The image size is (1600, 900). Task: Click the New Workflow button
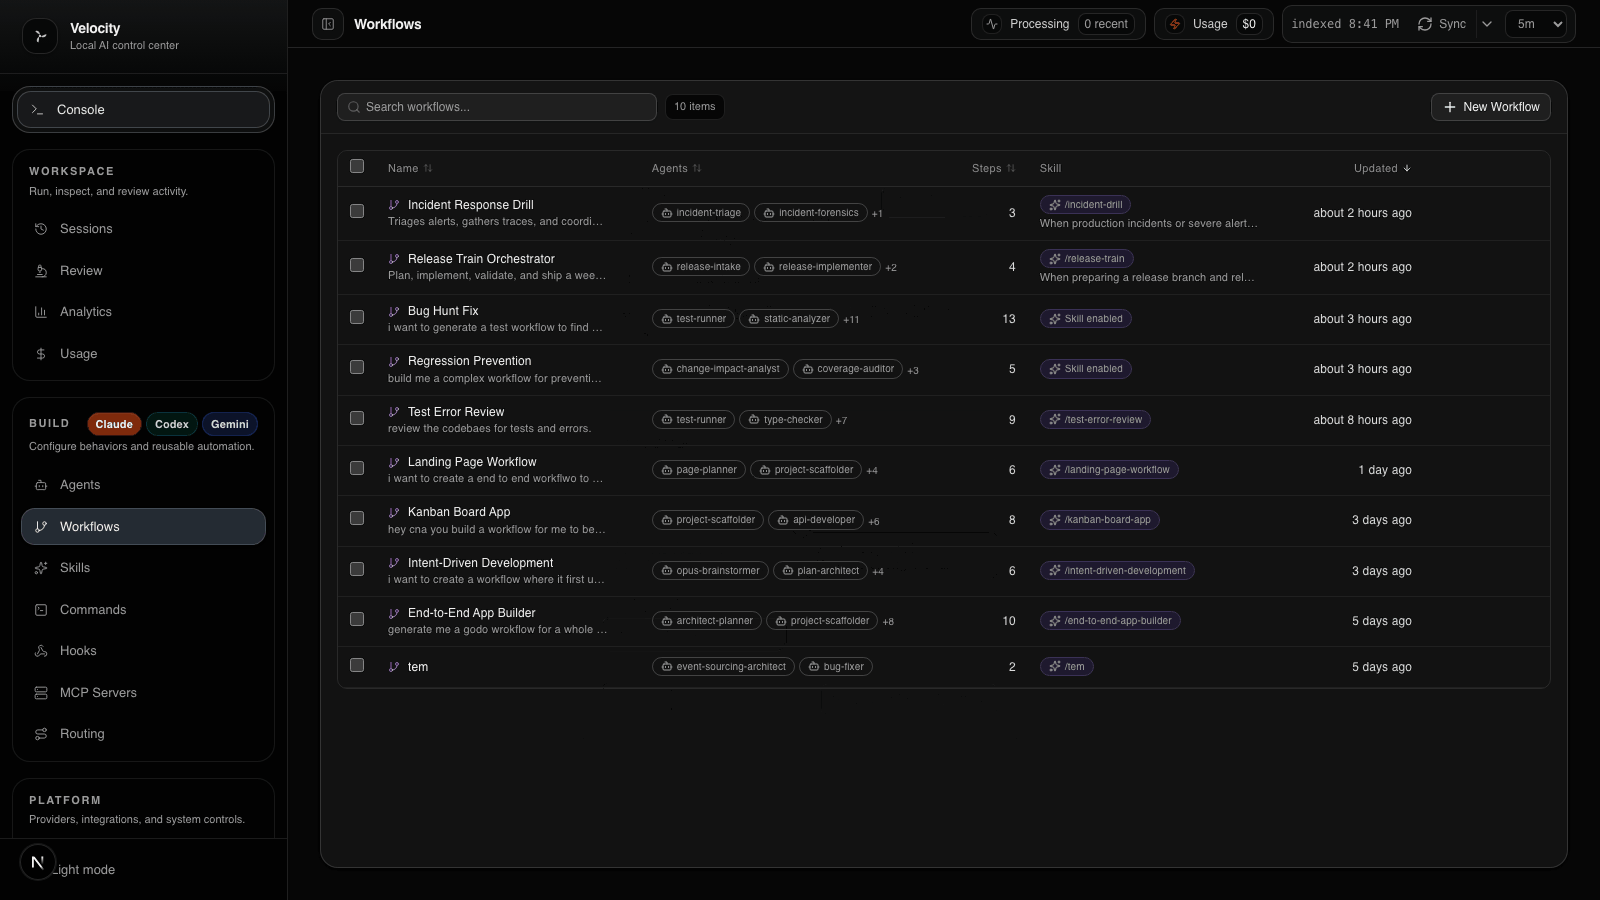pos(1490,106)
